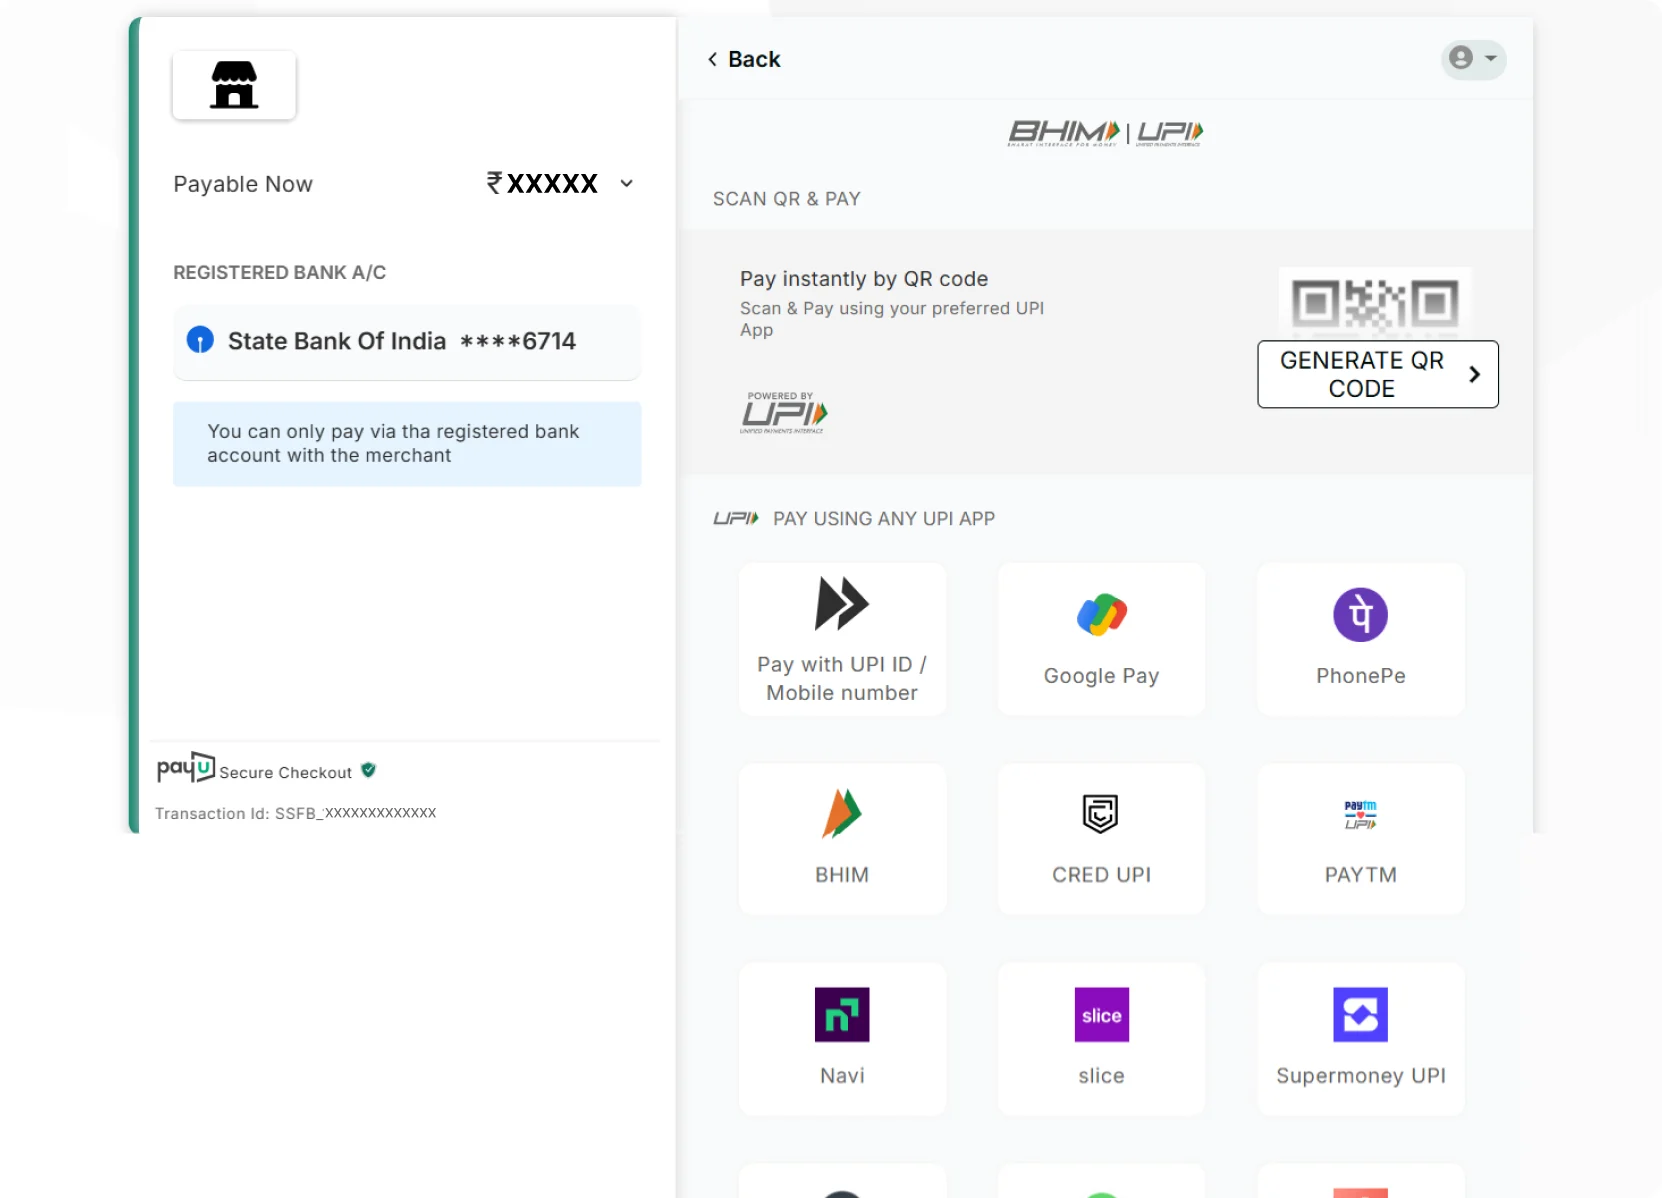The height and width of the screenshot is (1198, 1662).
Task: Pick the PAYTM UPI option
Action: tap(1360, 839)
